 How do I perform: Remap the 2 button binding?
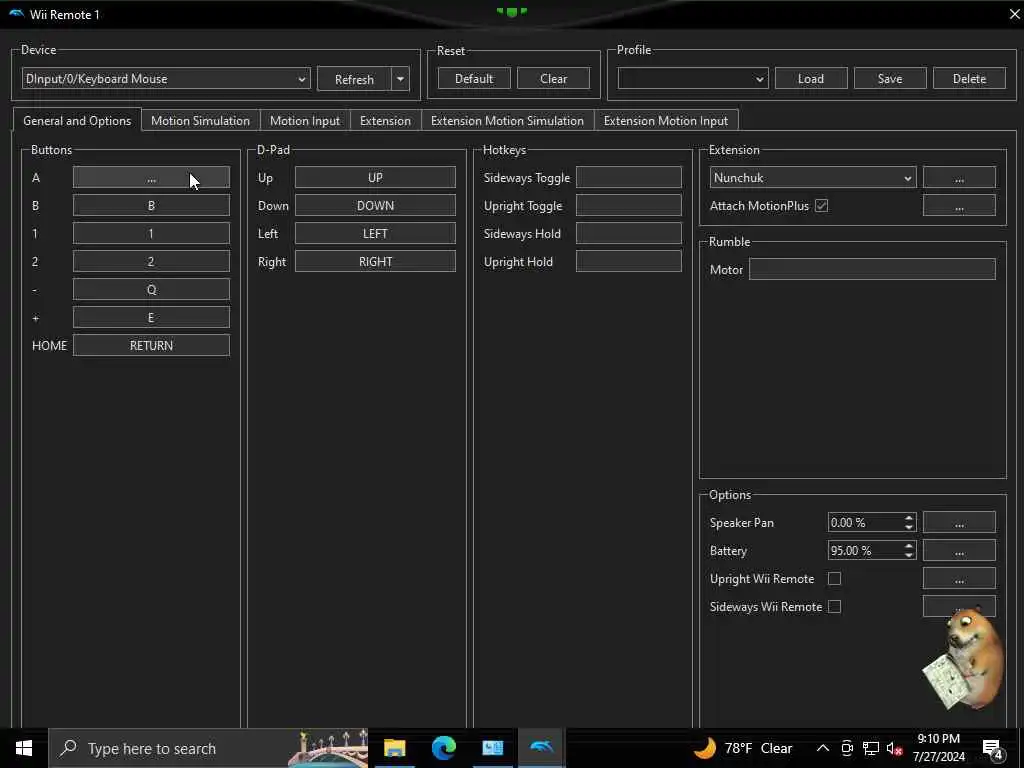pos(152,262)
